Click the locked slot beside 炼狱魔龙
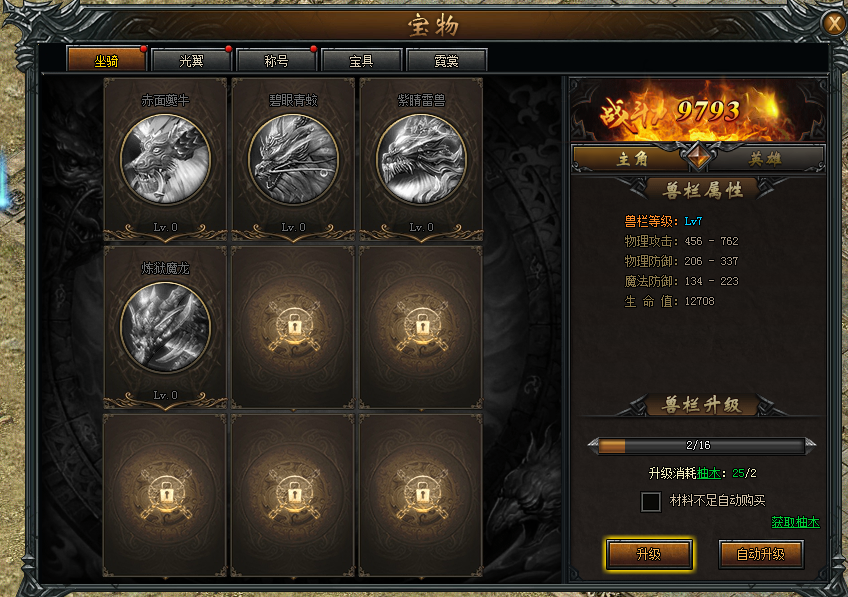 [293, 327]
